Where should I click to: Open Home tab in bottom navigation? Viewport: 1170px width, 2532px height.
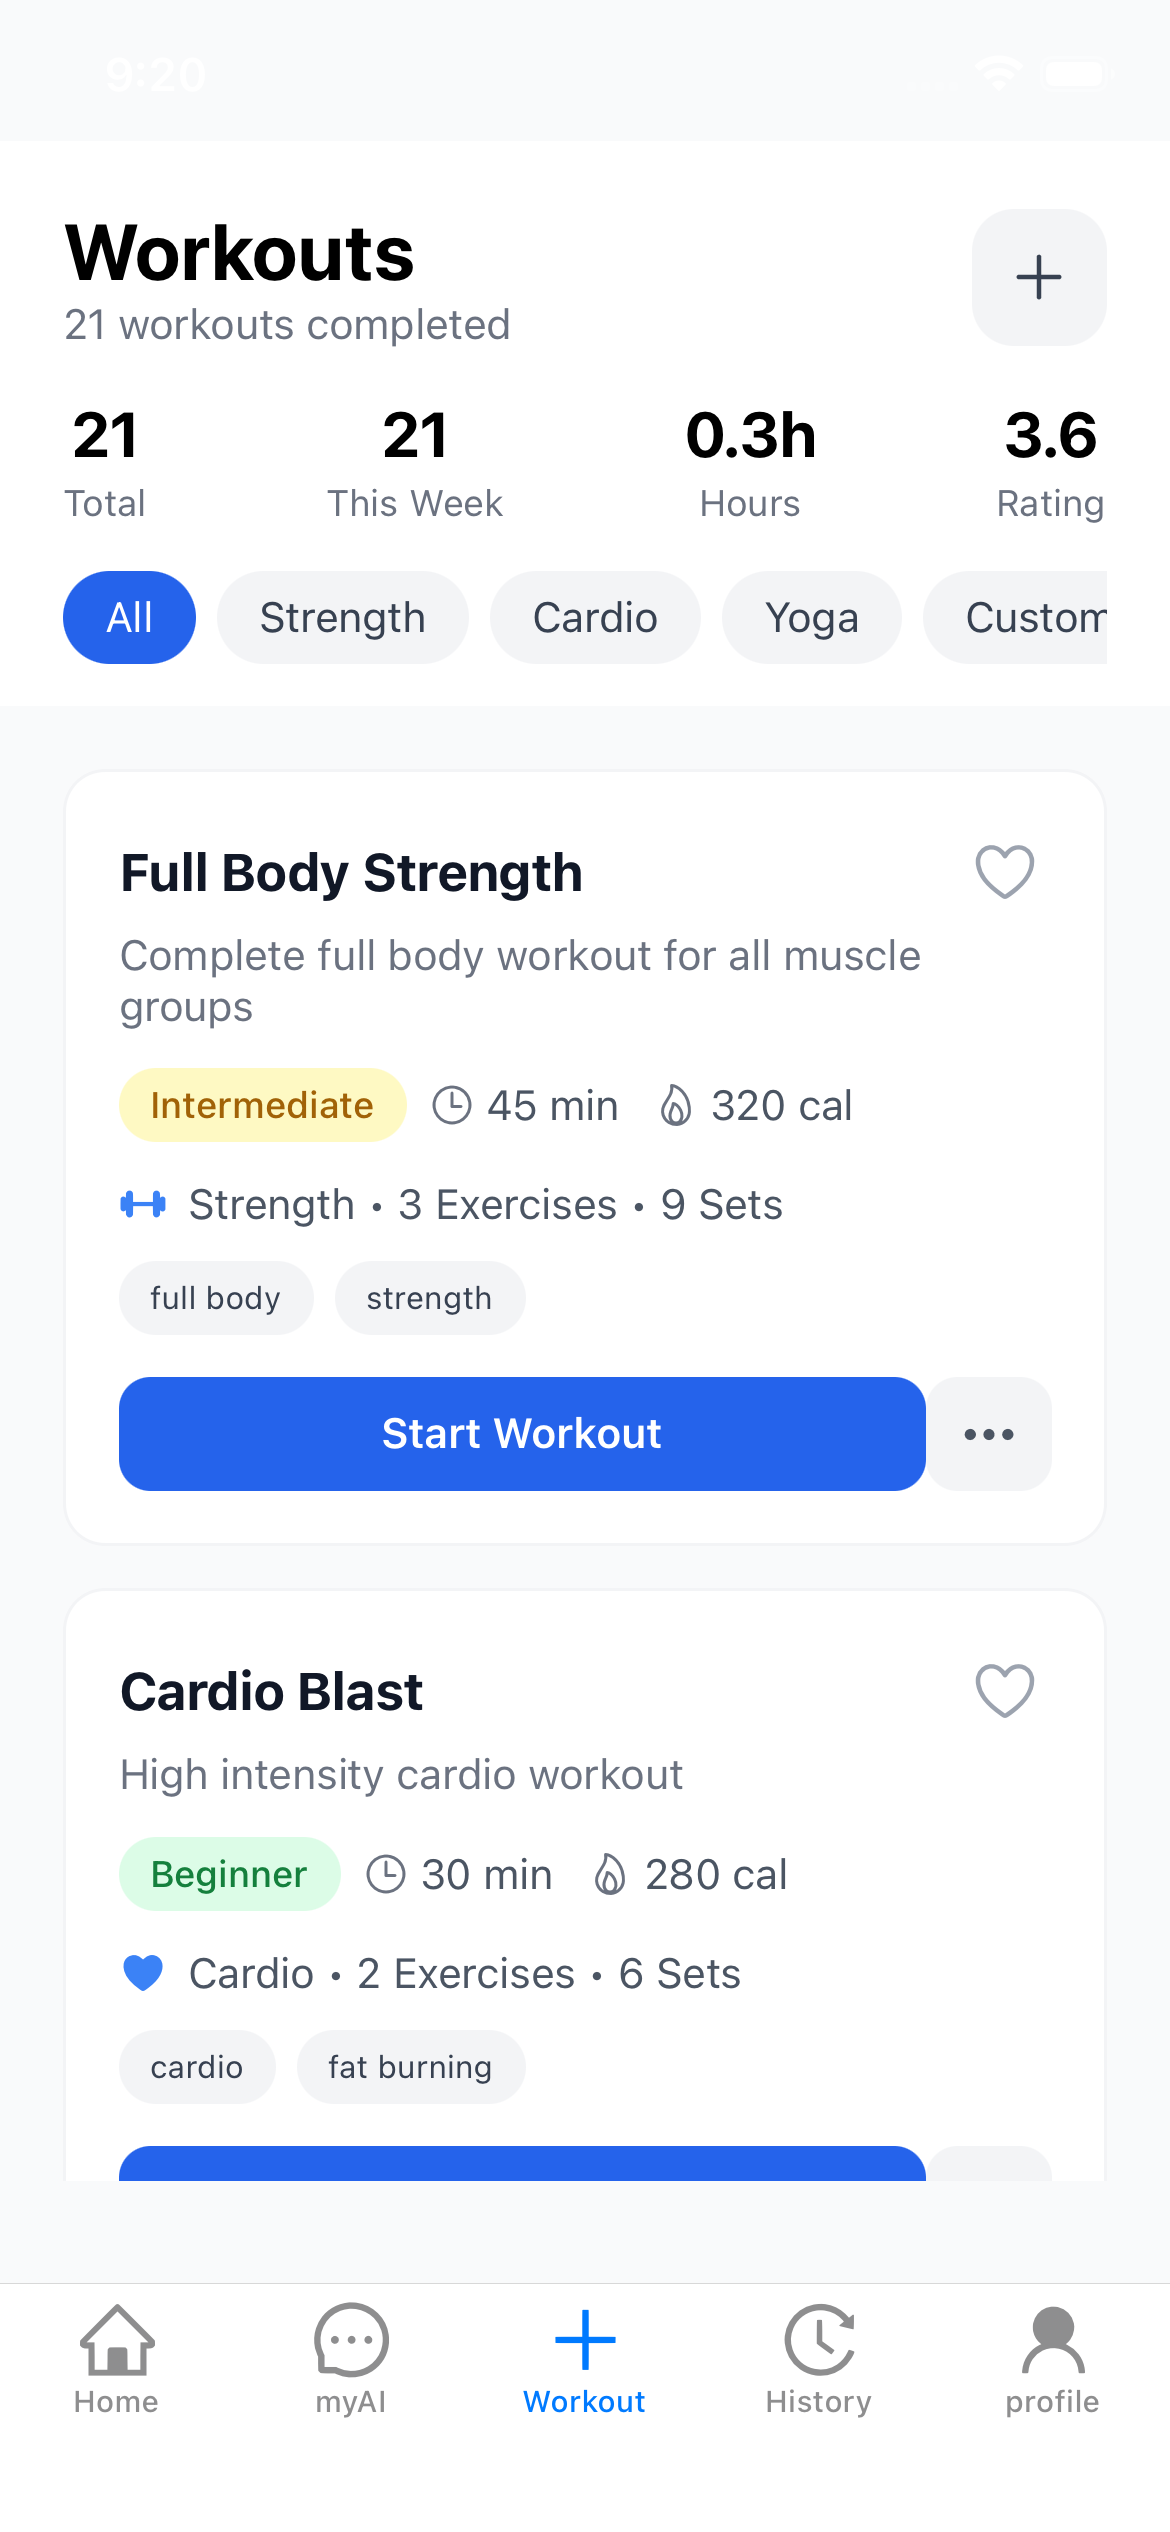(116, 2360)
